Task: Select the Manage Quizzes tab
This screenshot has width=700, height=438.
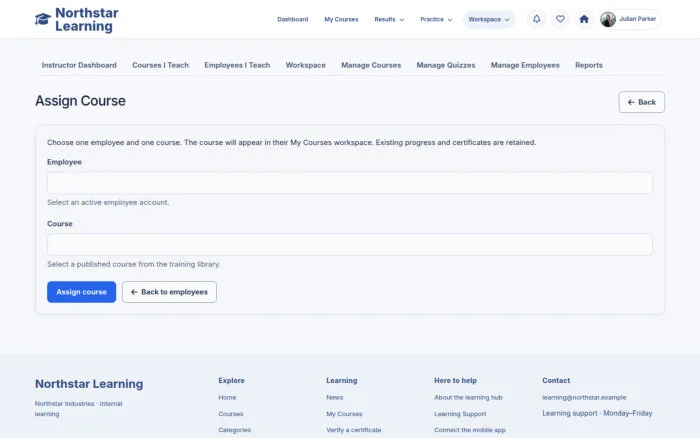Action: (x=446, y=65)
